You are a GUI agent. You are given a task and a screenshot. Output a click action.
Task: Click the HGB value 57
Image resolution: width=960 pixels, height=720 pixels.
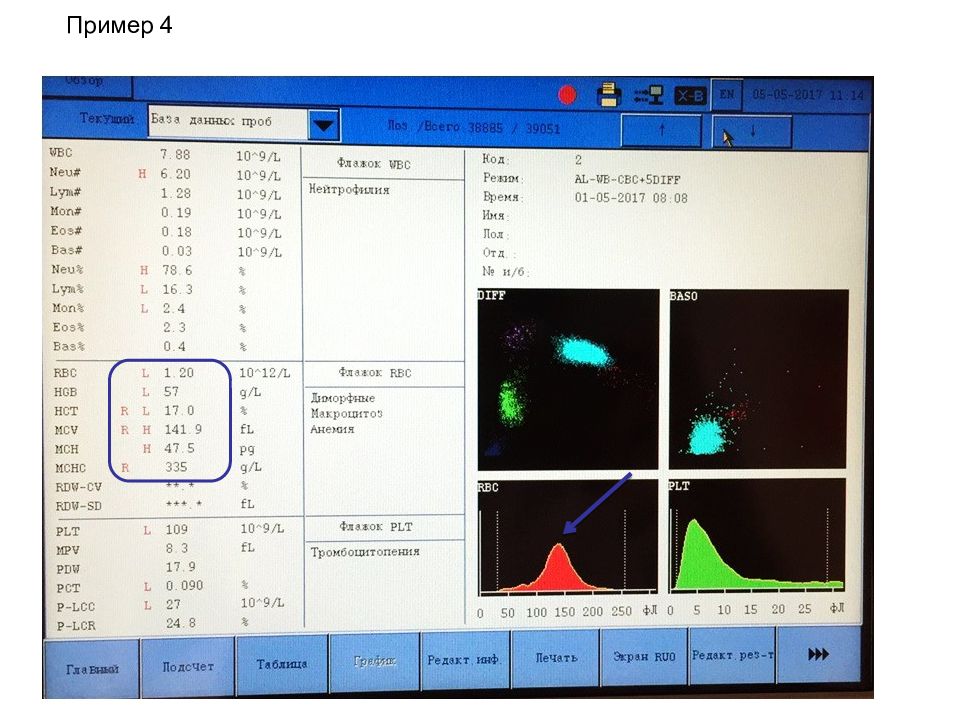(x=171, y=392)
